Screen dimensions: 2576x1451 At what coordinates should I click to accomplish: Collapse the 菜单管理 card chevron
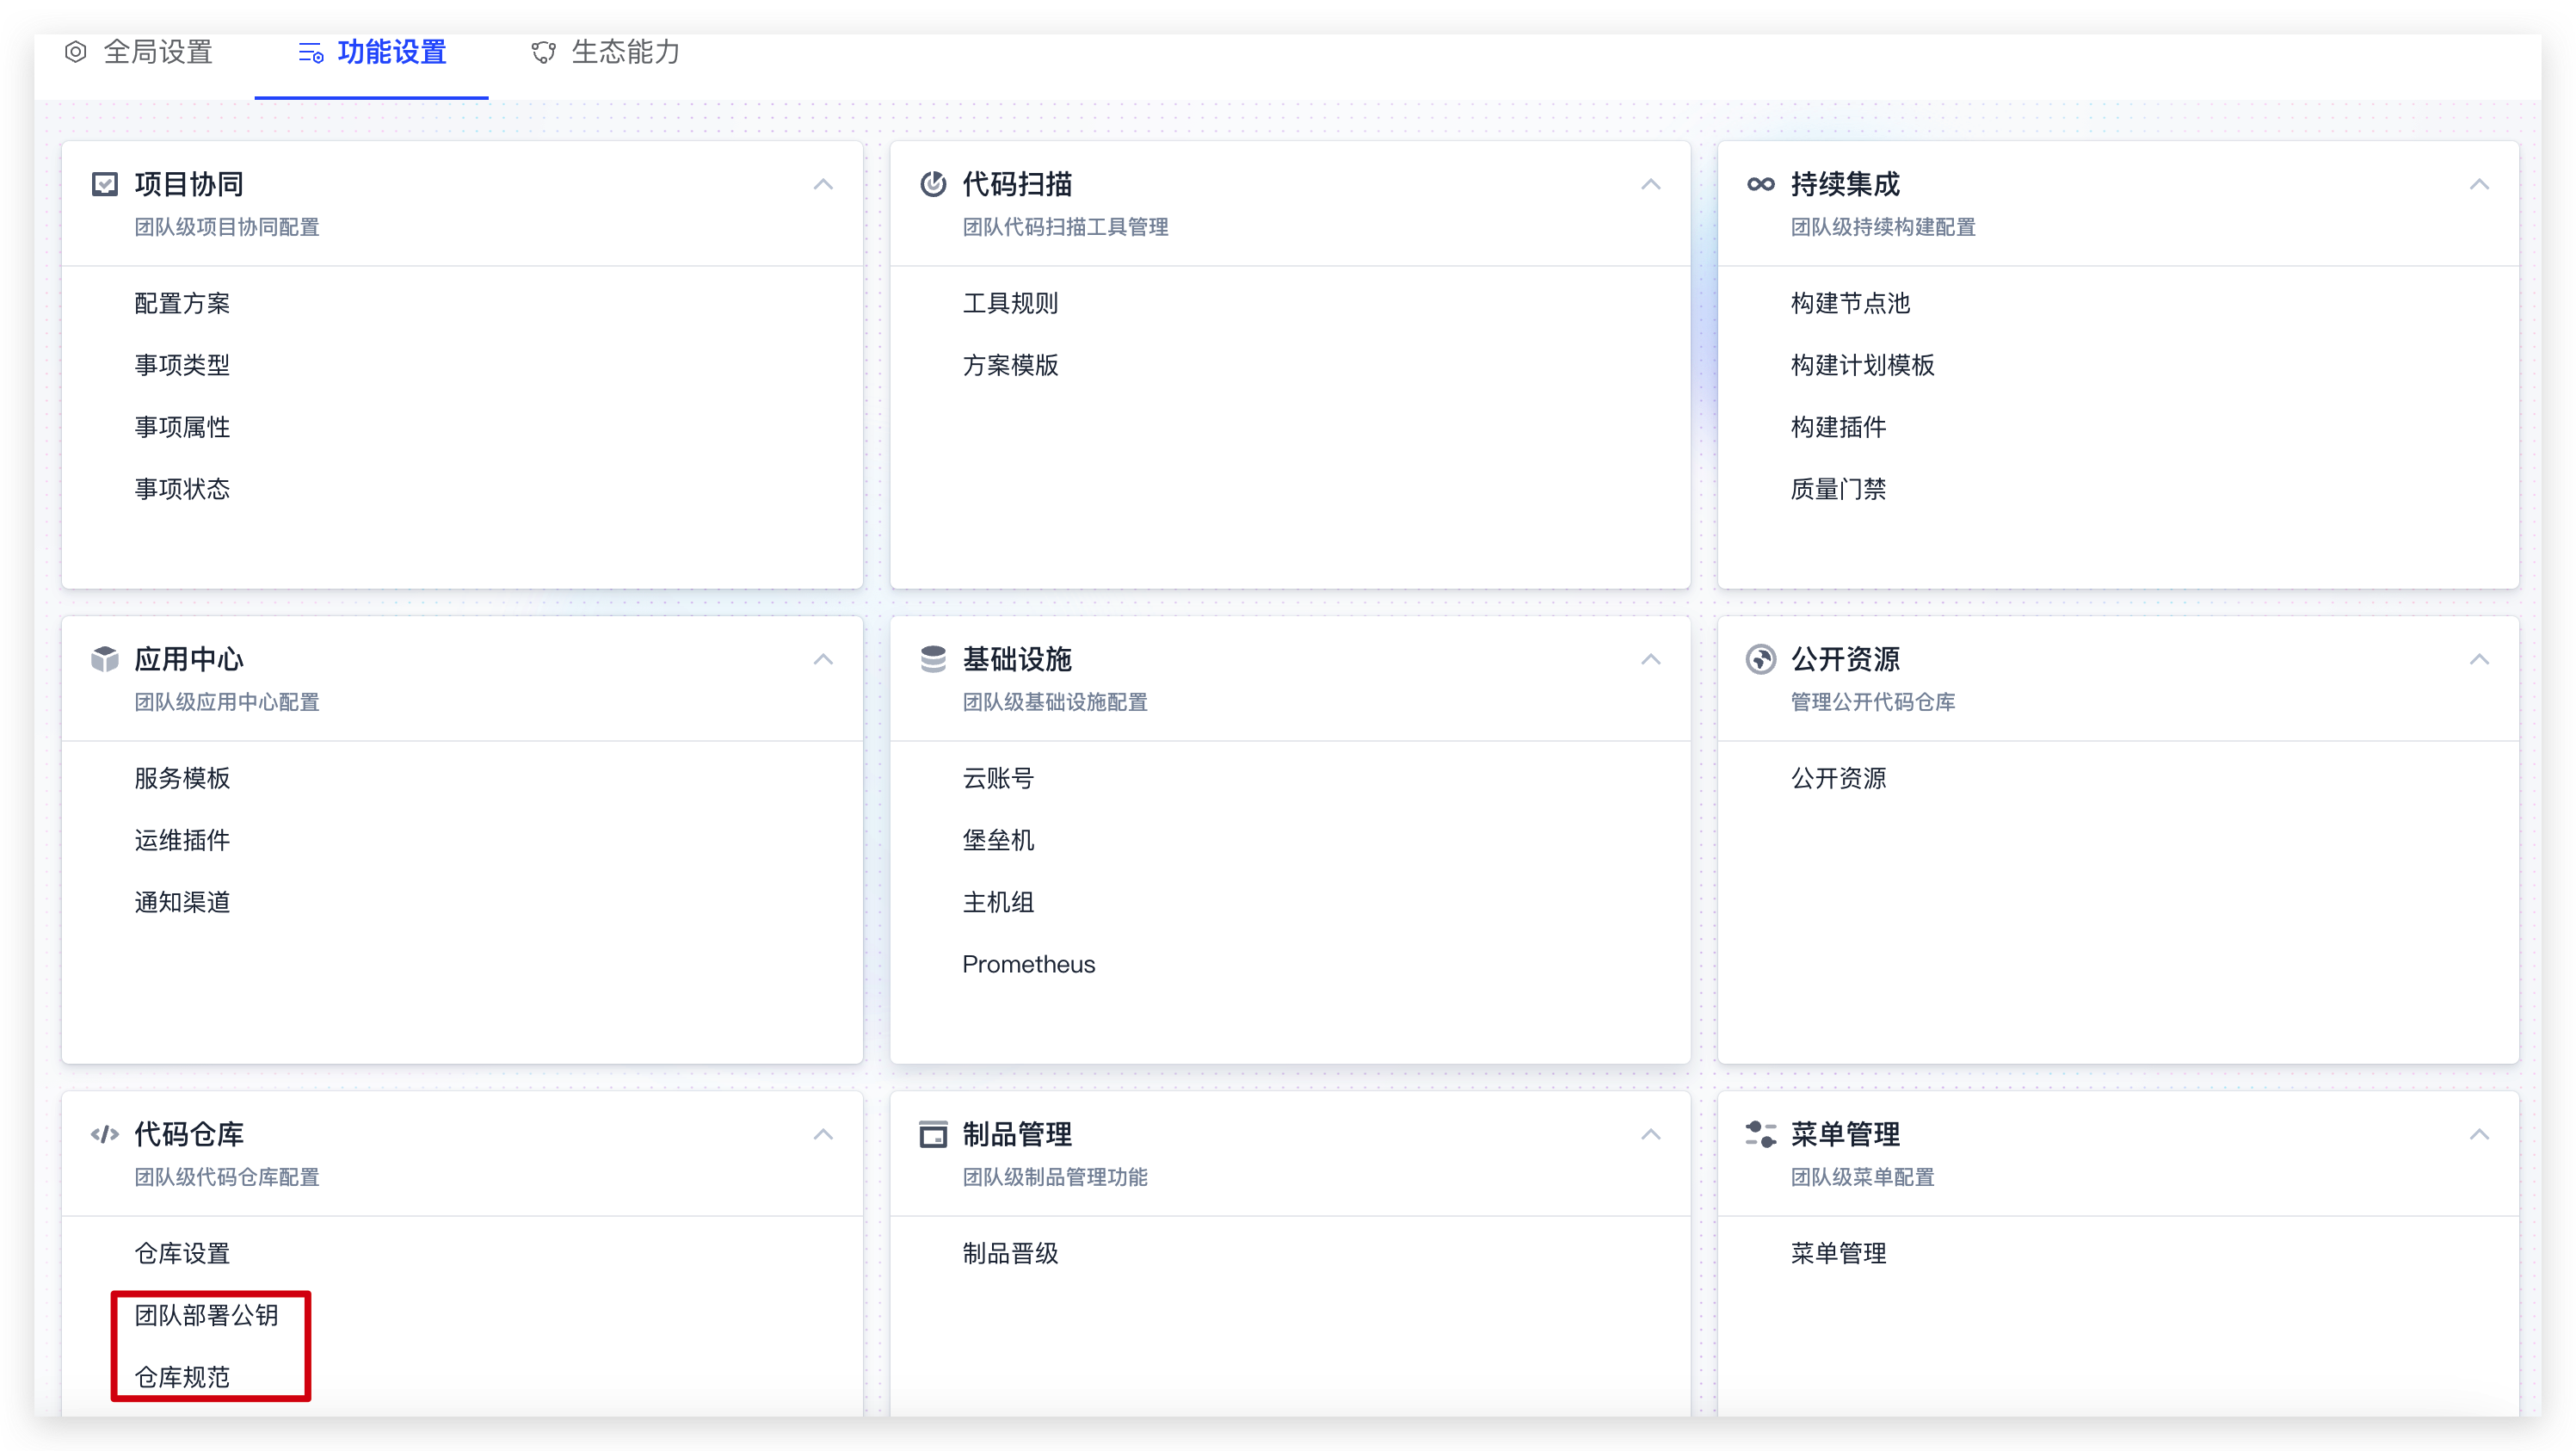pyautogui.click(x=2479, y=1134)
